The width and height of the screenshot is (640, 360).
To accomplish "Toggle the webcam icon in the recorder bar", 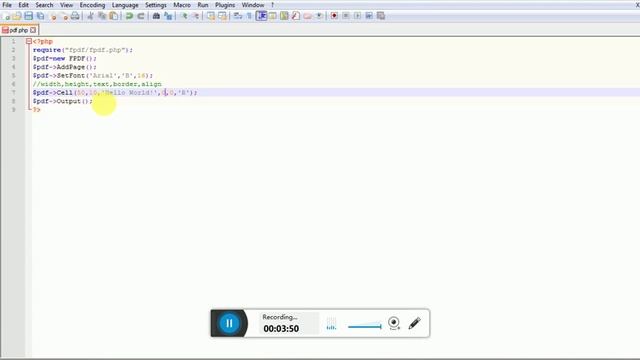I will (x=394, y=323).
